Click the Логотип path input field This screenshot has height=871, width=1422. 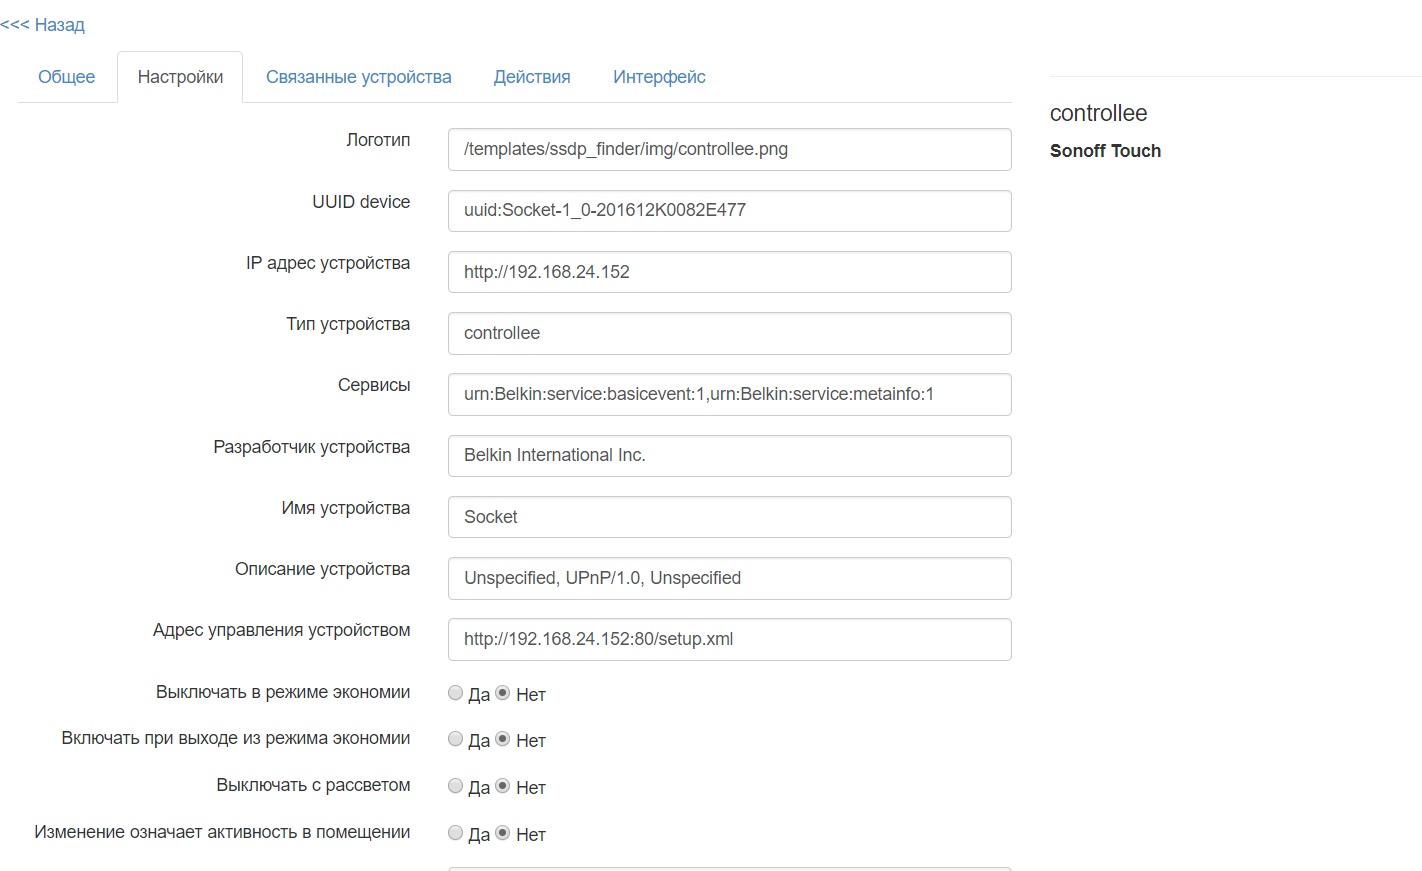click(729, 150)
